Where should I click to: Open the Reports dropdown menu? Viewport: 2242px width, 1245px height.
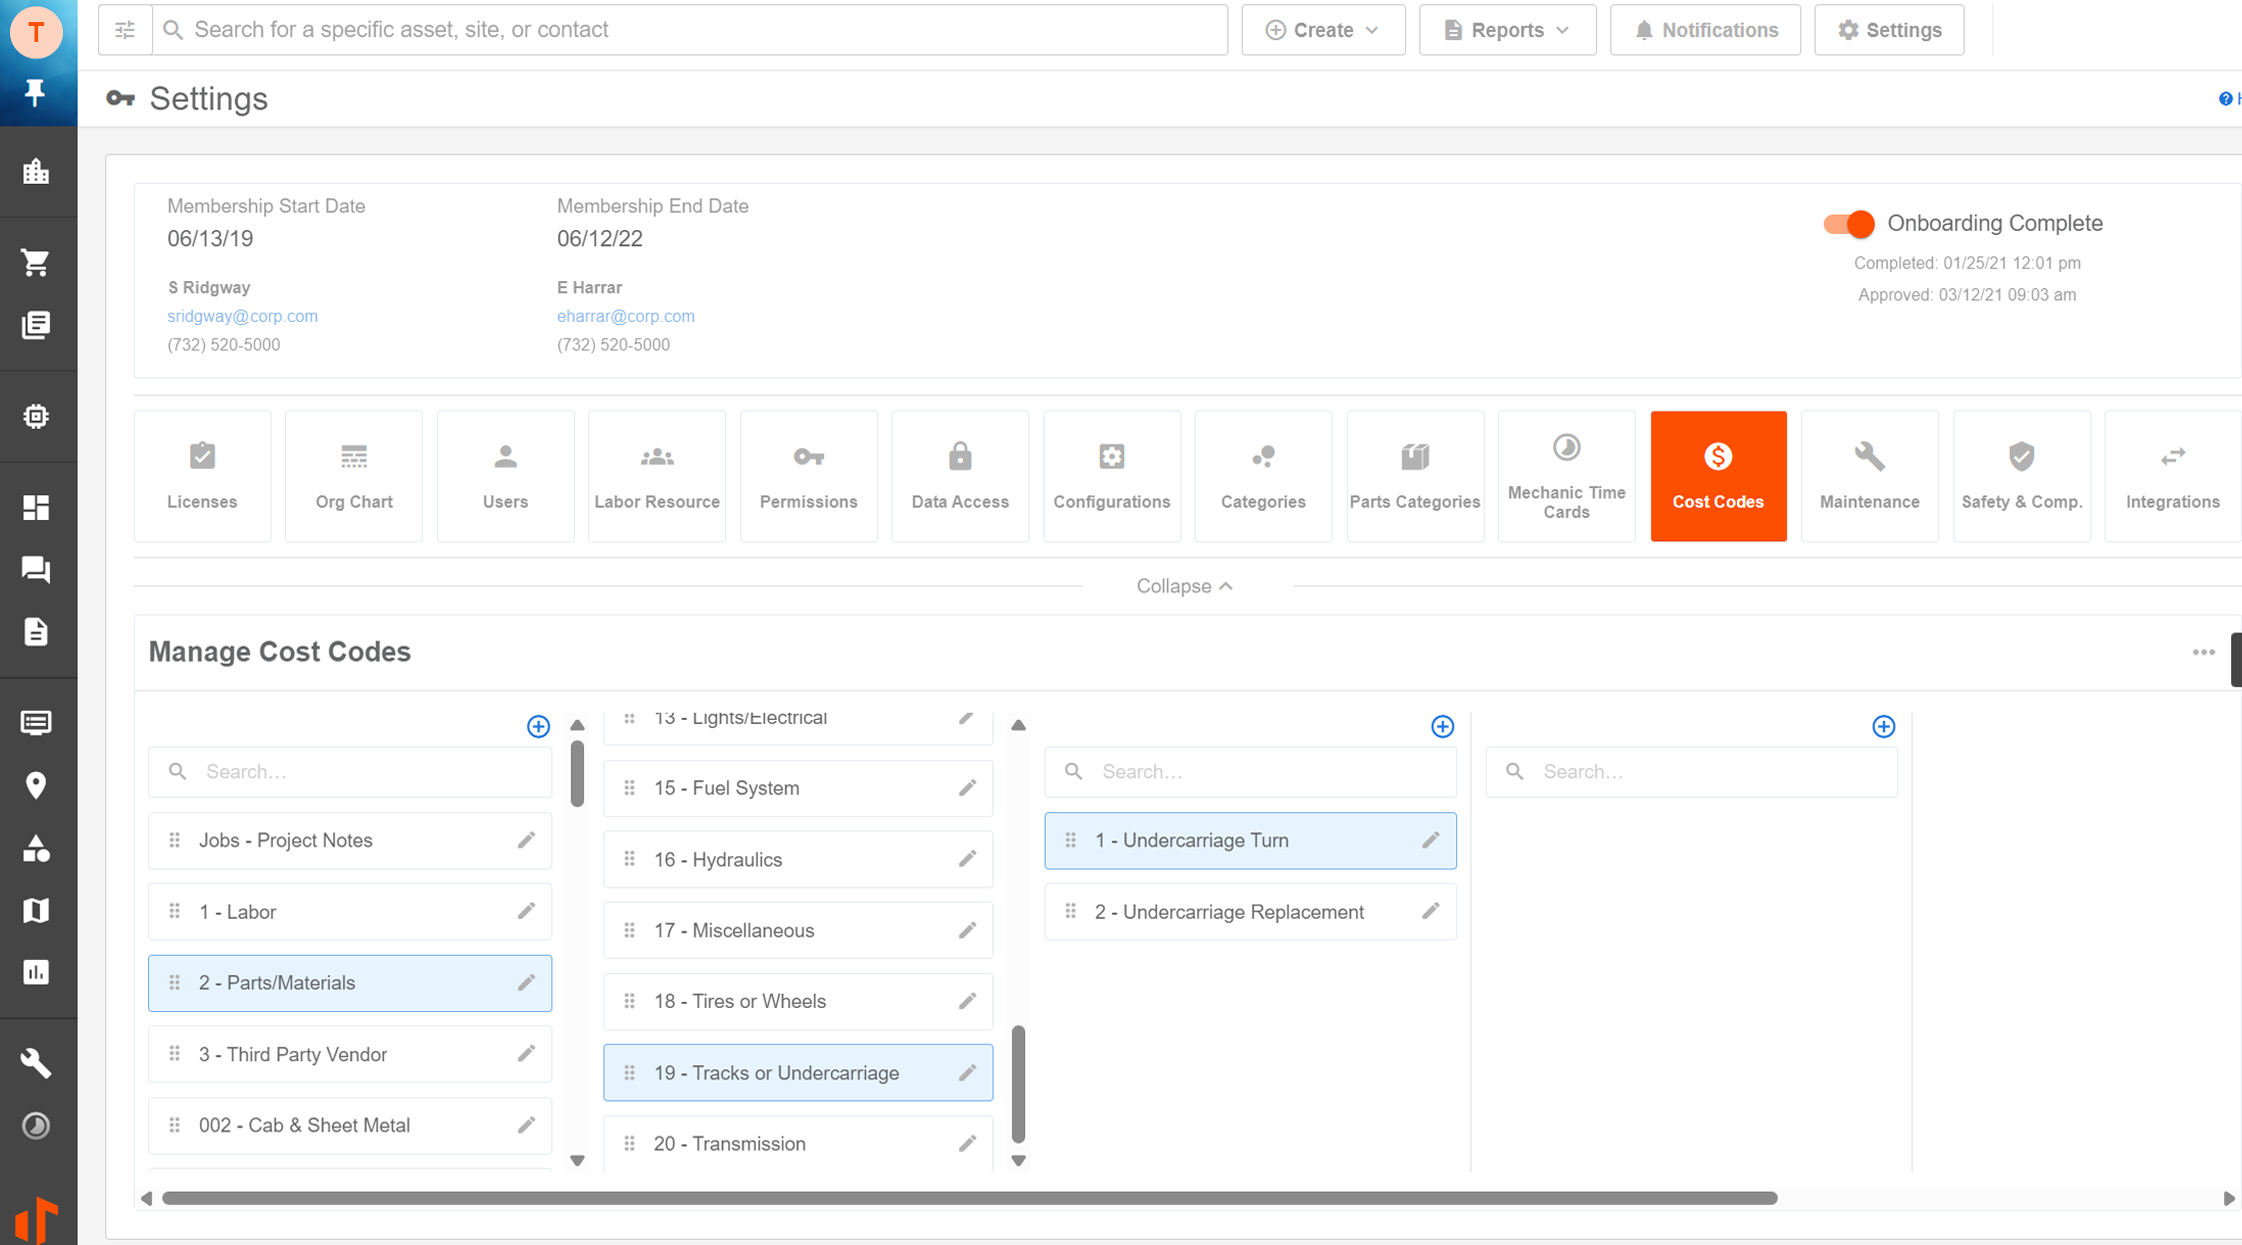(1506, 30)
